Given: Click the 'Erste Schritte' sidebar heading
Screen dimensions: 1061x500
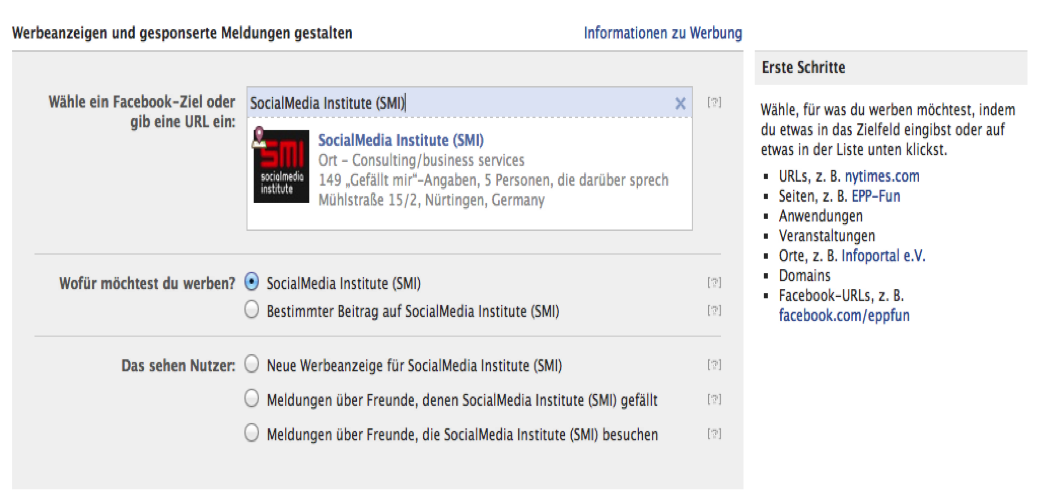Looking at the screenshot, I should tap(803, 68).
